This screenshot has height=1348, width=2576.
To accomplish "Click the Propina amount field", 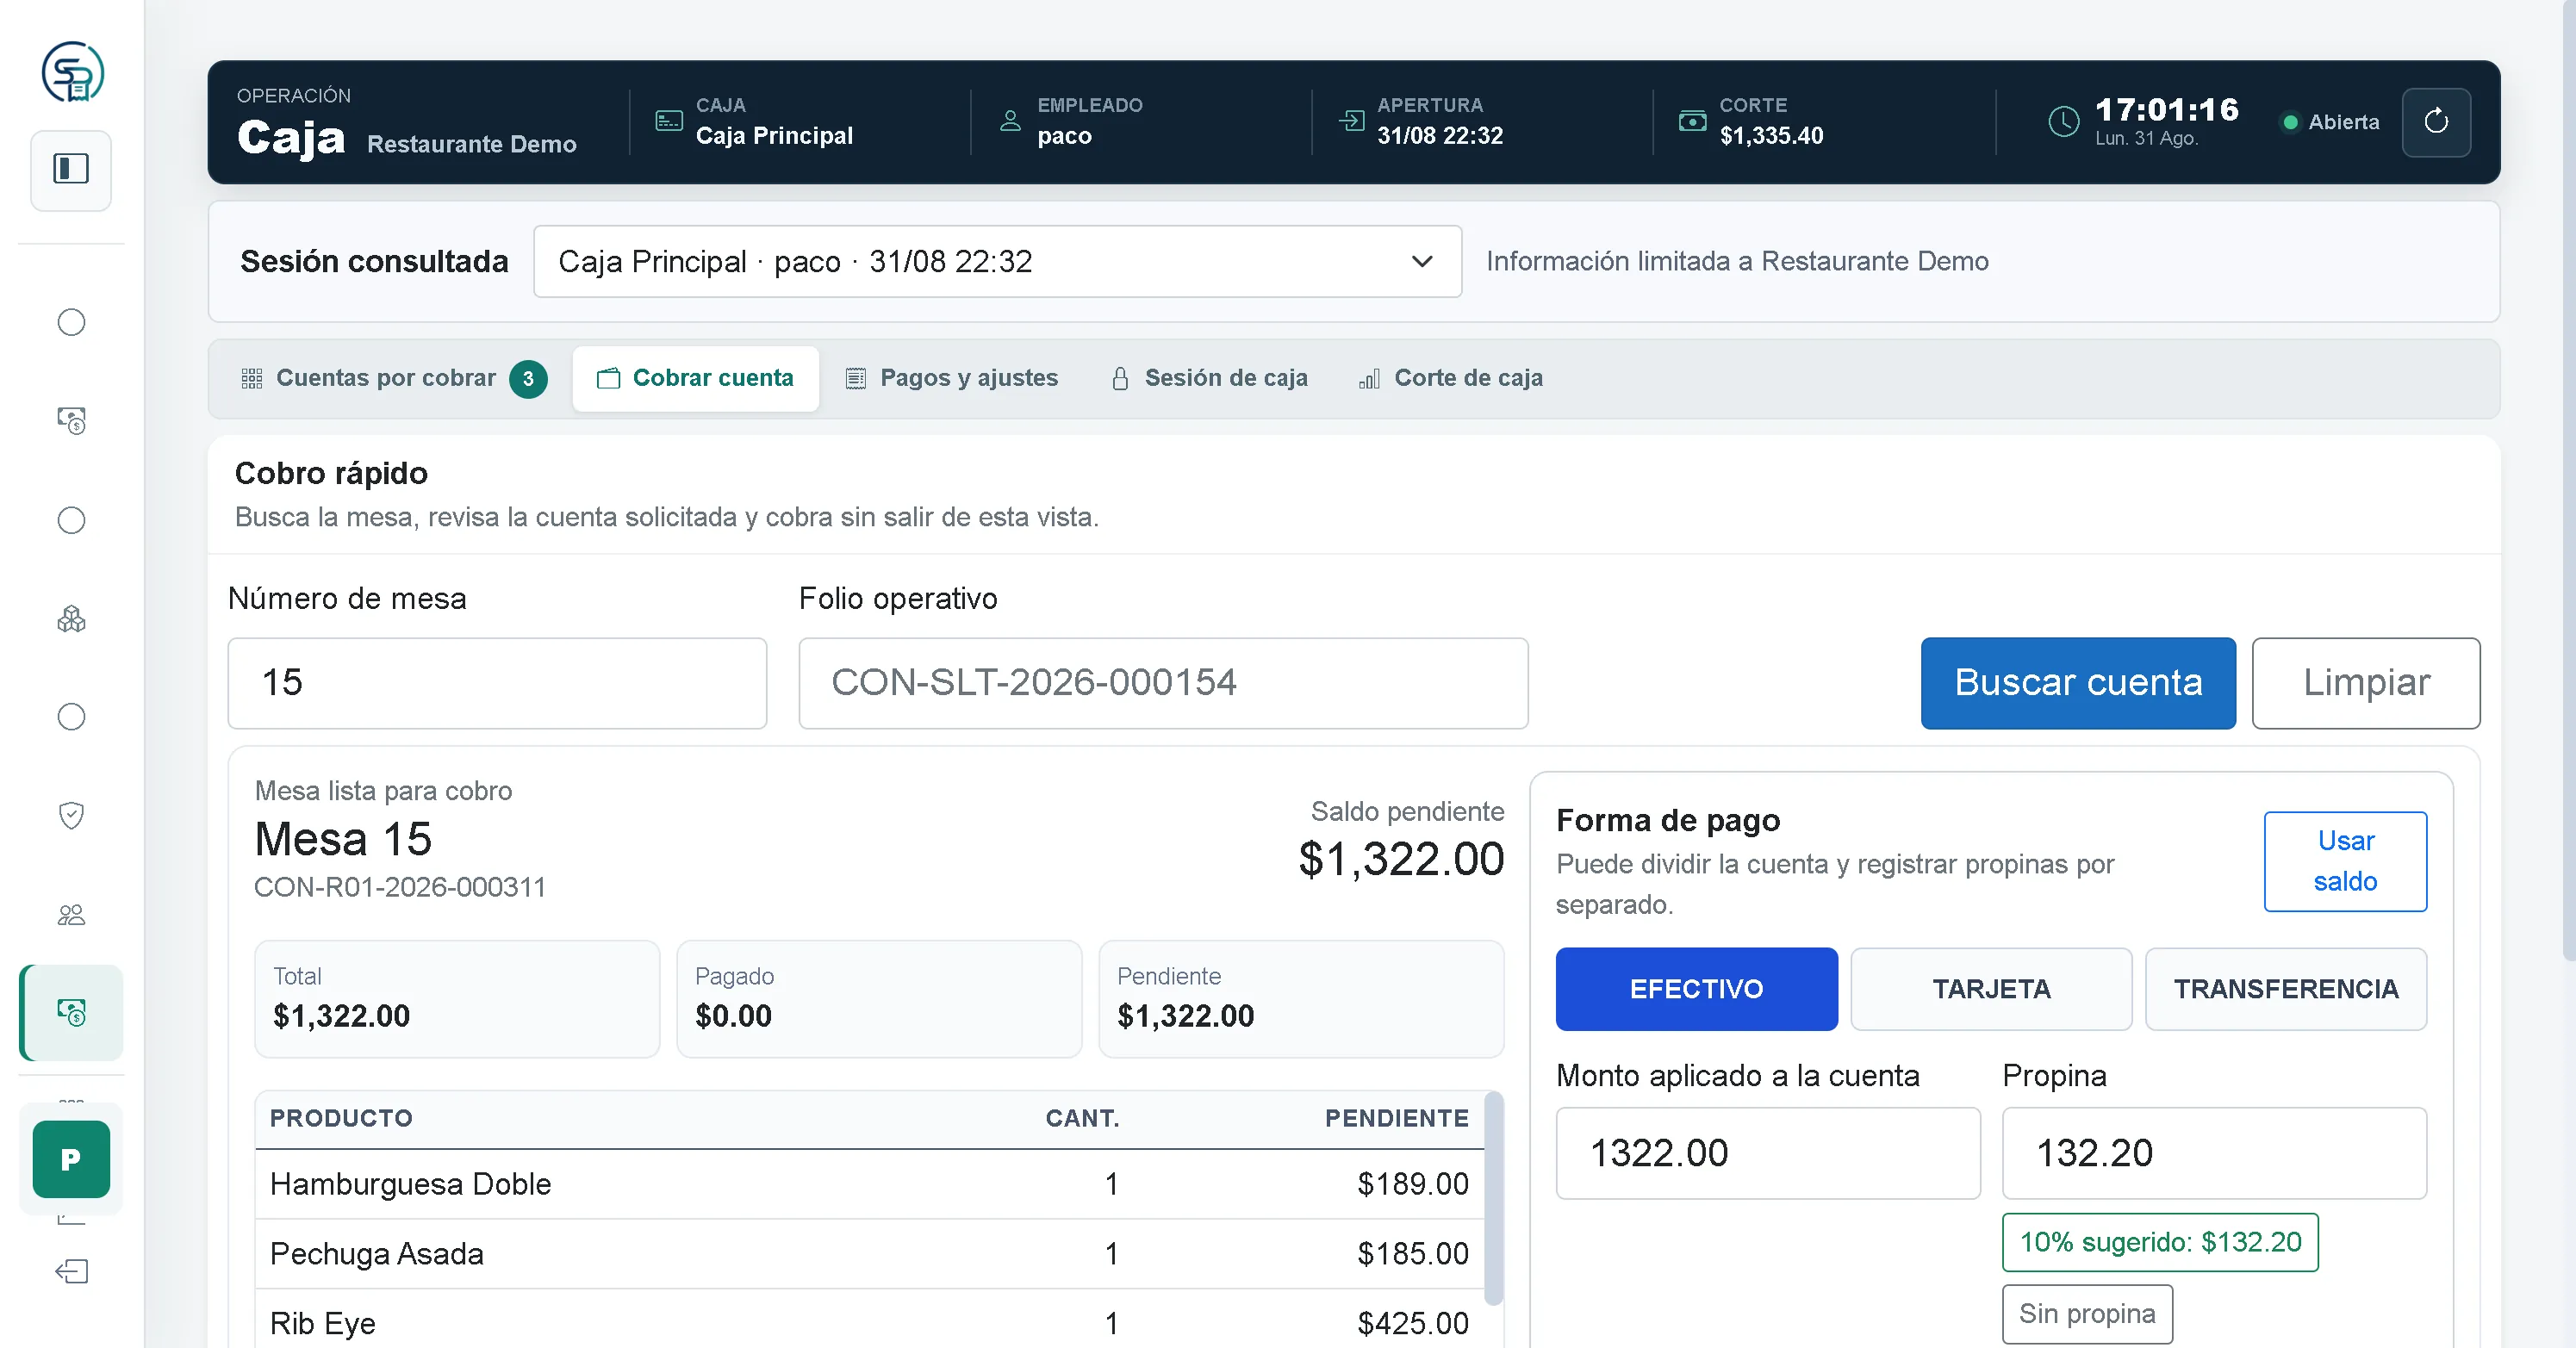I will (2214, 1153).
